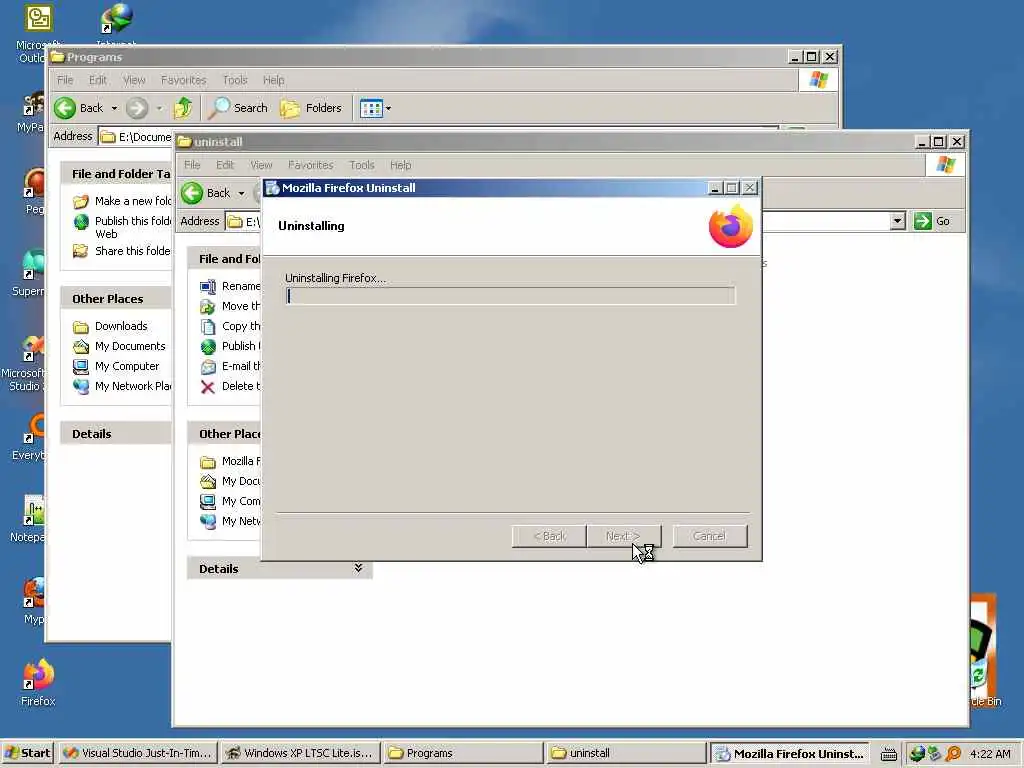Open Favorites menu in uninstall window
This screenshot has height=768, width=1024.
coord(311,165)
